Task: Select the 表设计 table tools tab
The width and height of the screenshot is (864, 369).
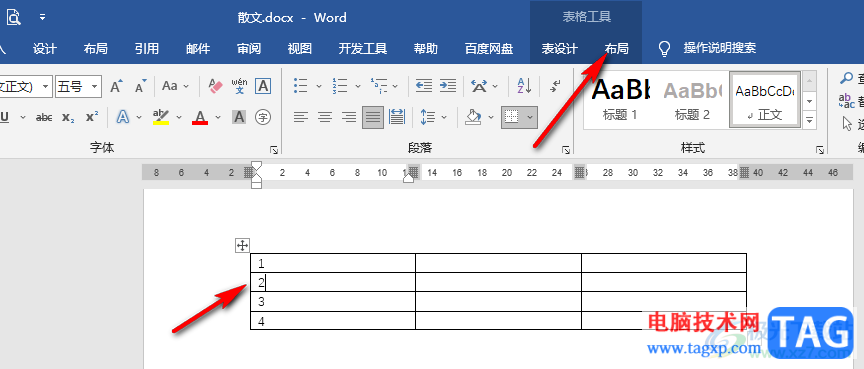Action: pos(559,48)
